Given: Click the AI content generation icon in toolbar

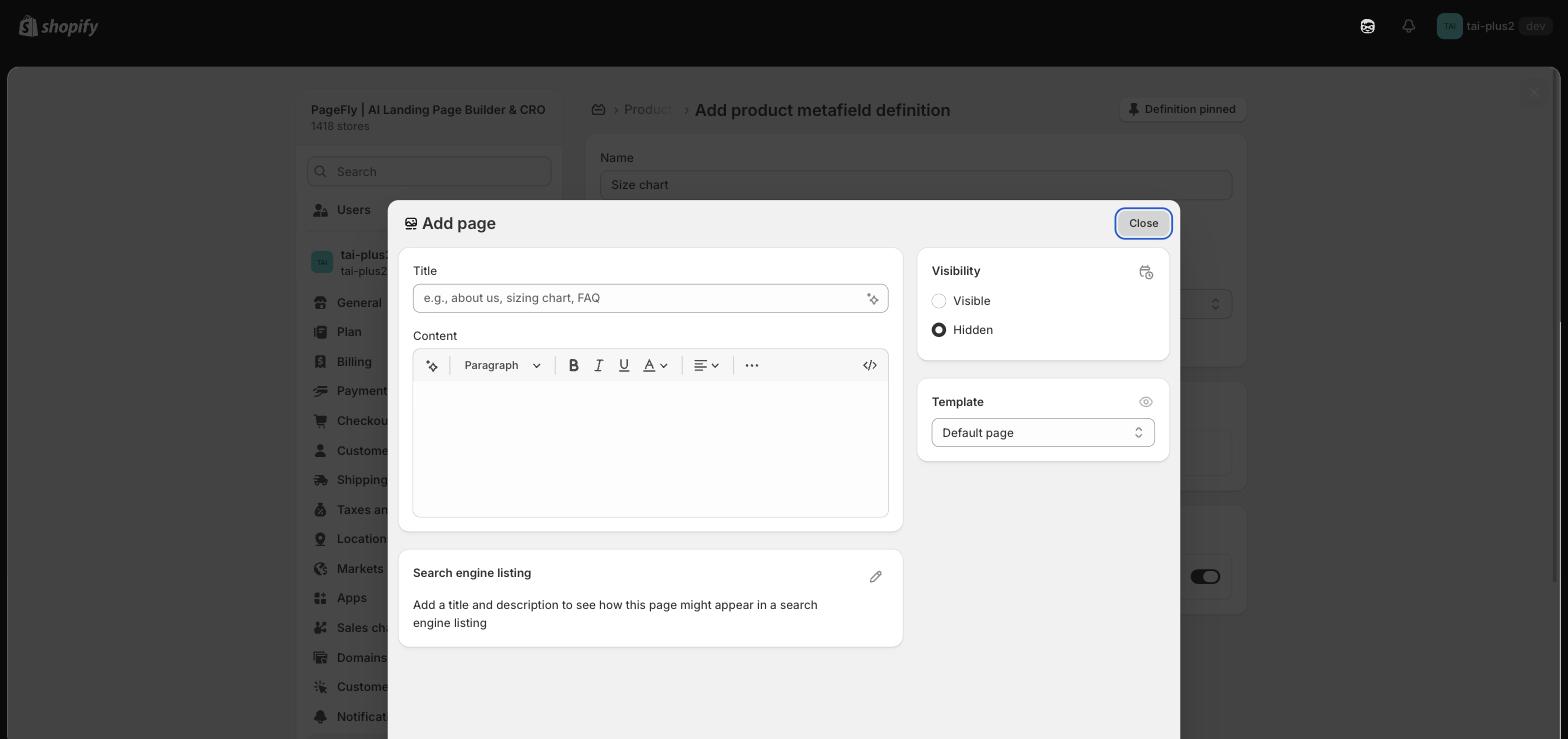Looking at the screenshot, I should (432, 366).
